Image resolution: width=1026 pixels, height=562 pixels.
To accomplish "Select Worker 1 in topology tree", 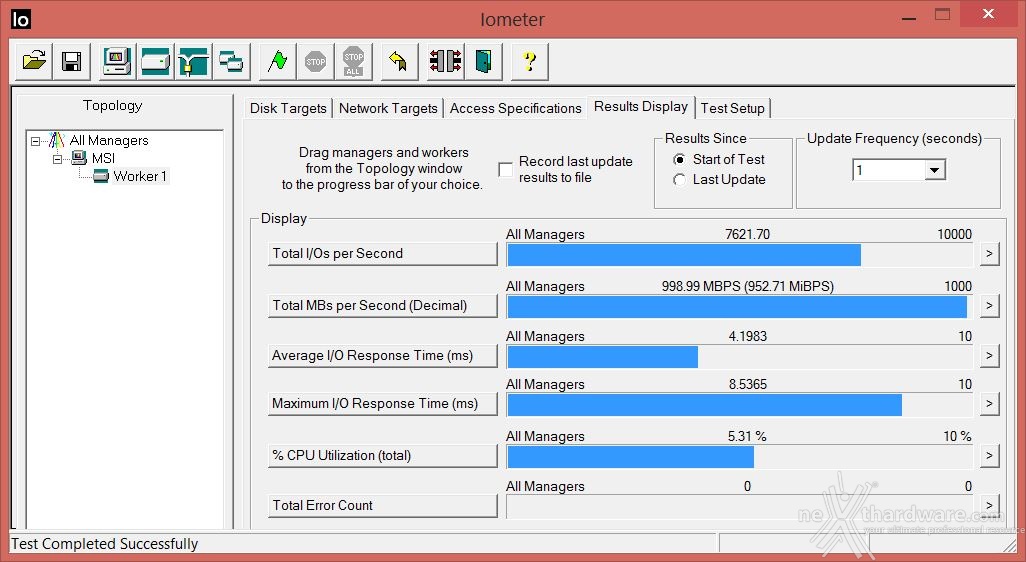I will click(140, 176).
